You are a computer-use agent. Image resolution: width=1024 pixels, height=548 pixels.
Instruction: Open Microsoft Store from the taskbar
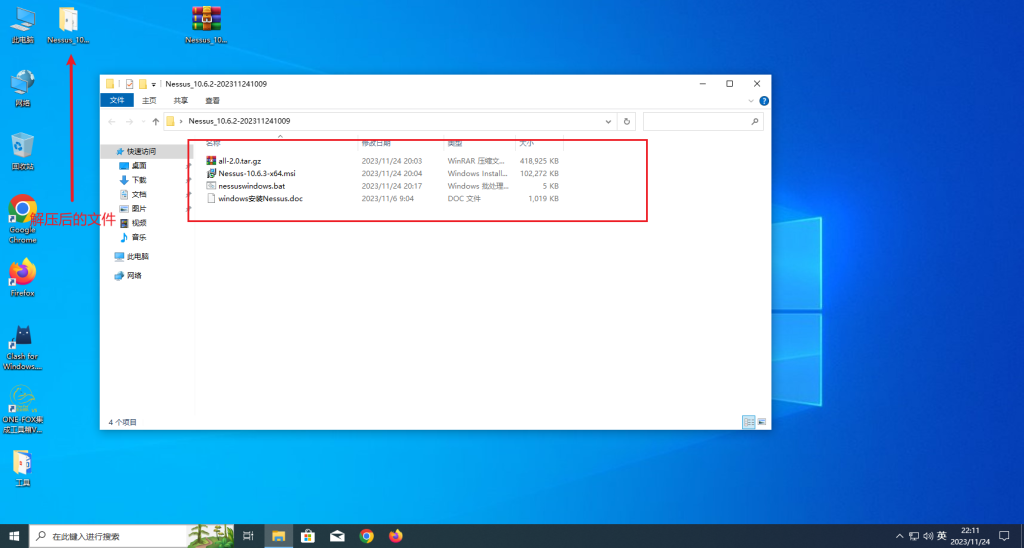[308, 536]
